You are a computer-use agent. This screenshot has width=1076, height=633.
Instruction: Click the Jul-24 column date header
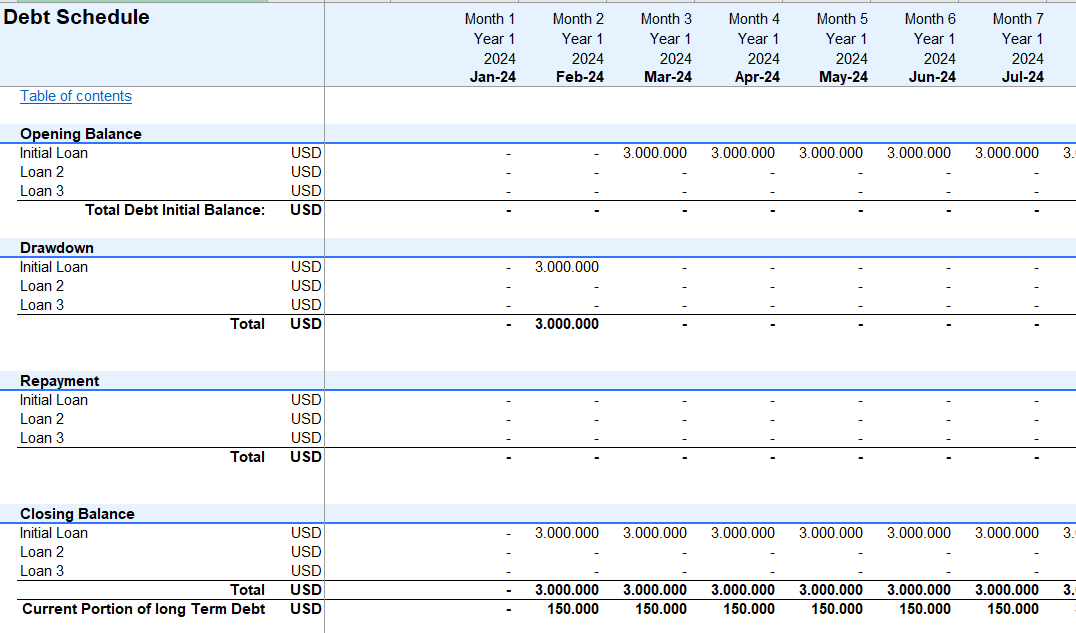coord(1022,77)
